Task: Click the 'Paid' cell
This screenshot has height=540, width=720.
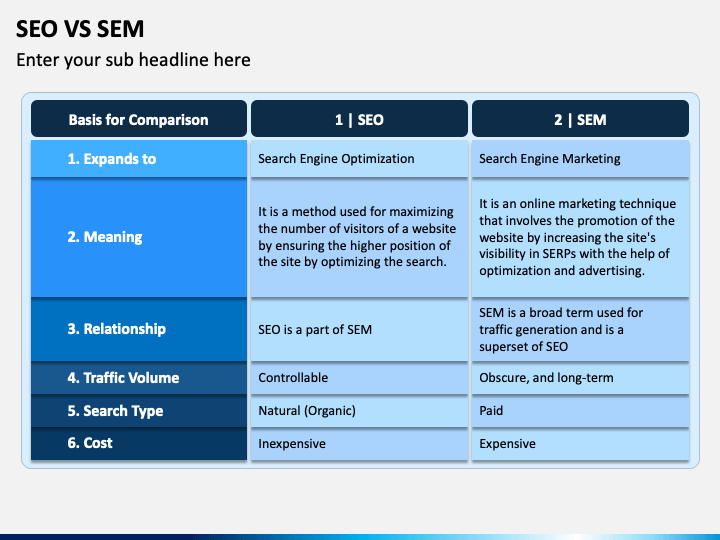Action: [x=580, y=411]
